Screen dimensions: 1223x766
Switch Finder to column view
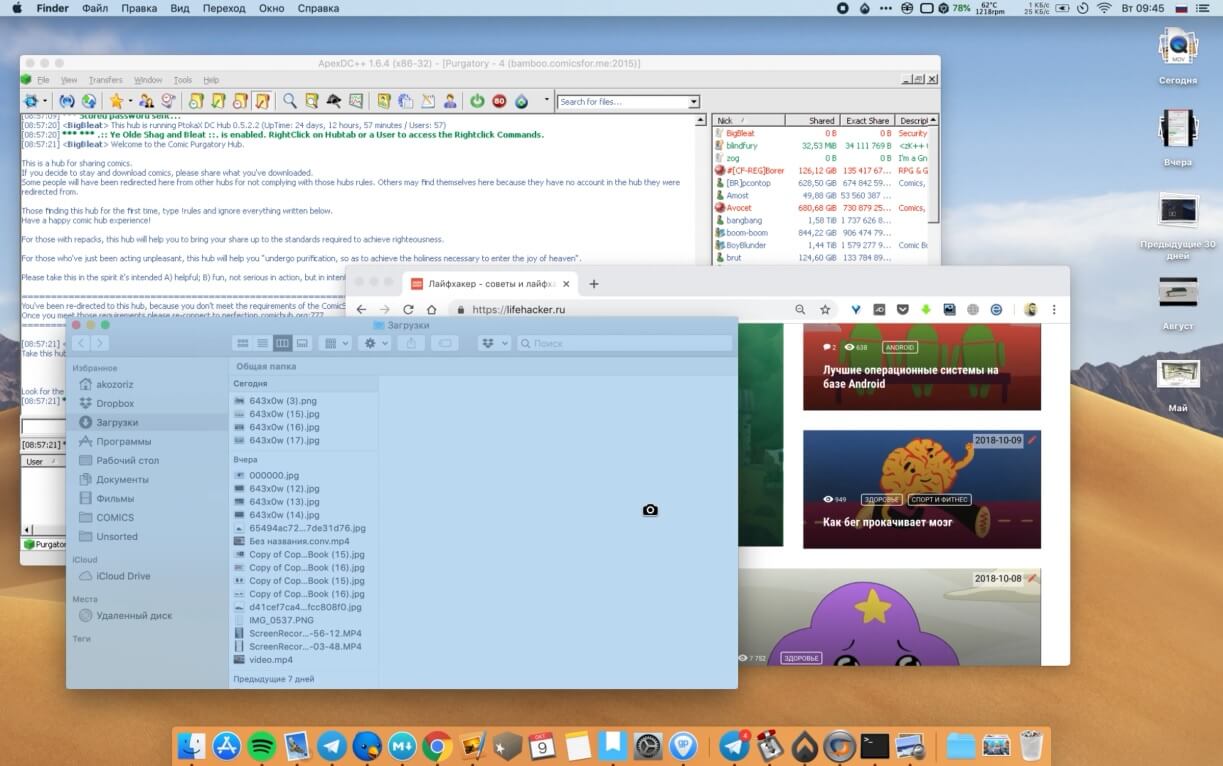tap(282, 343)
